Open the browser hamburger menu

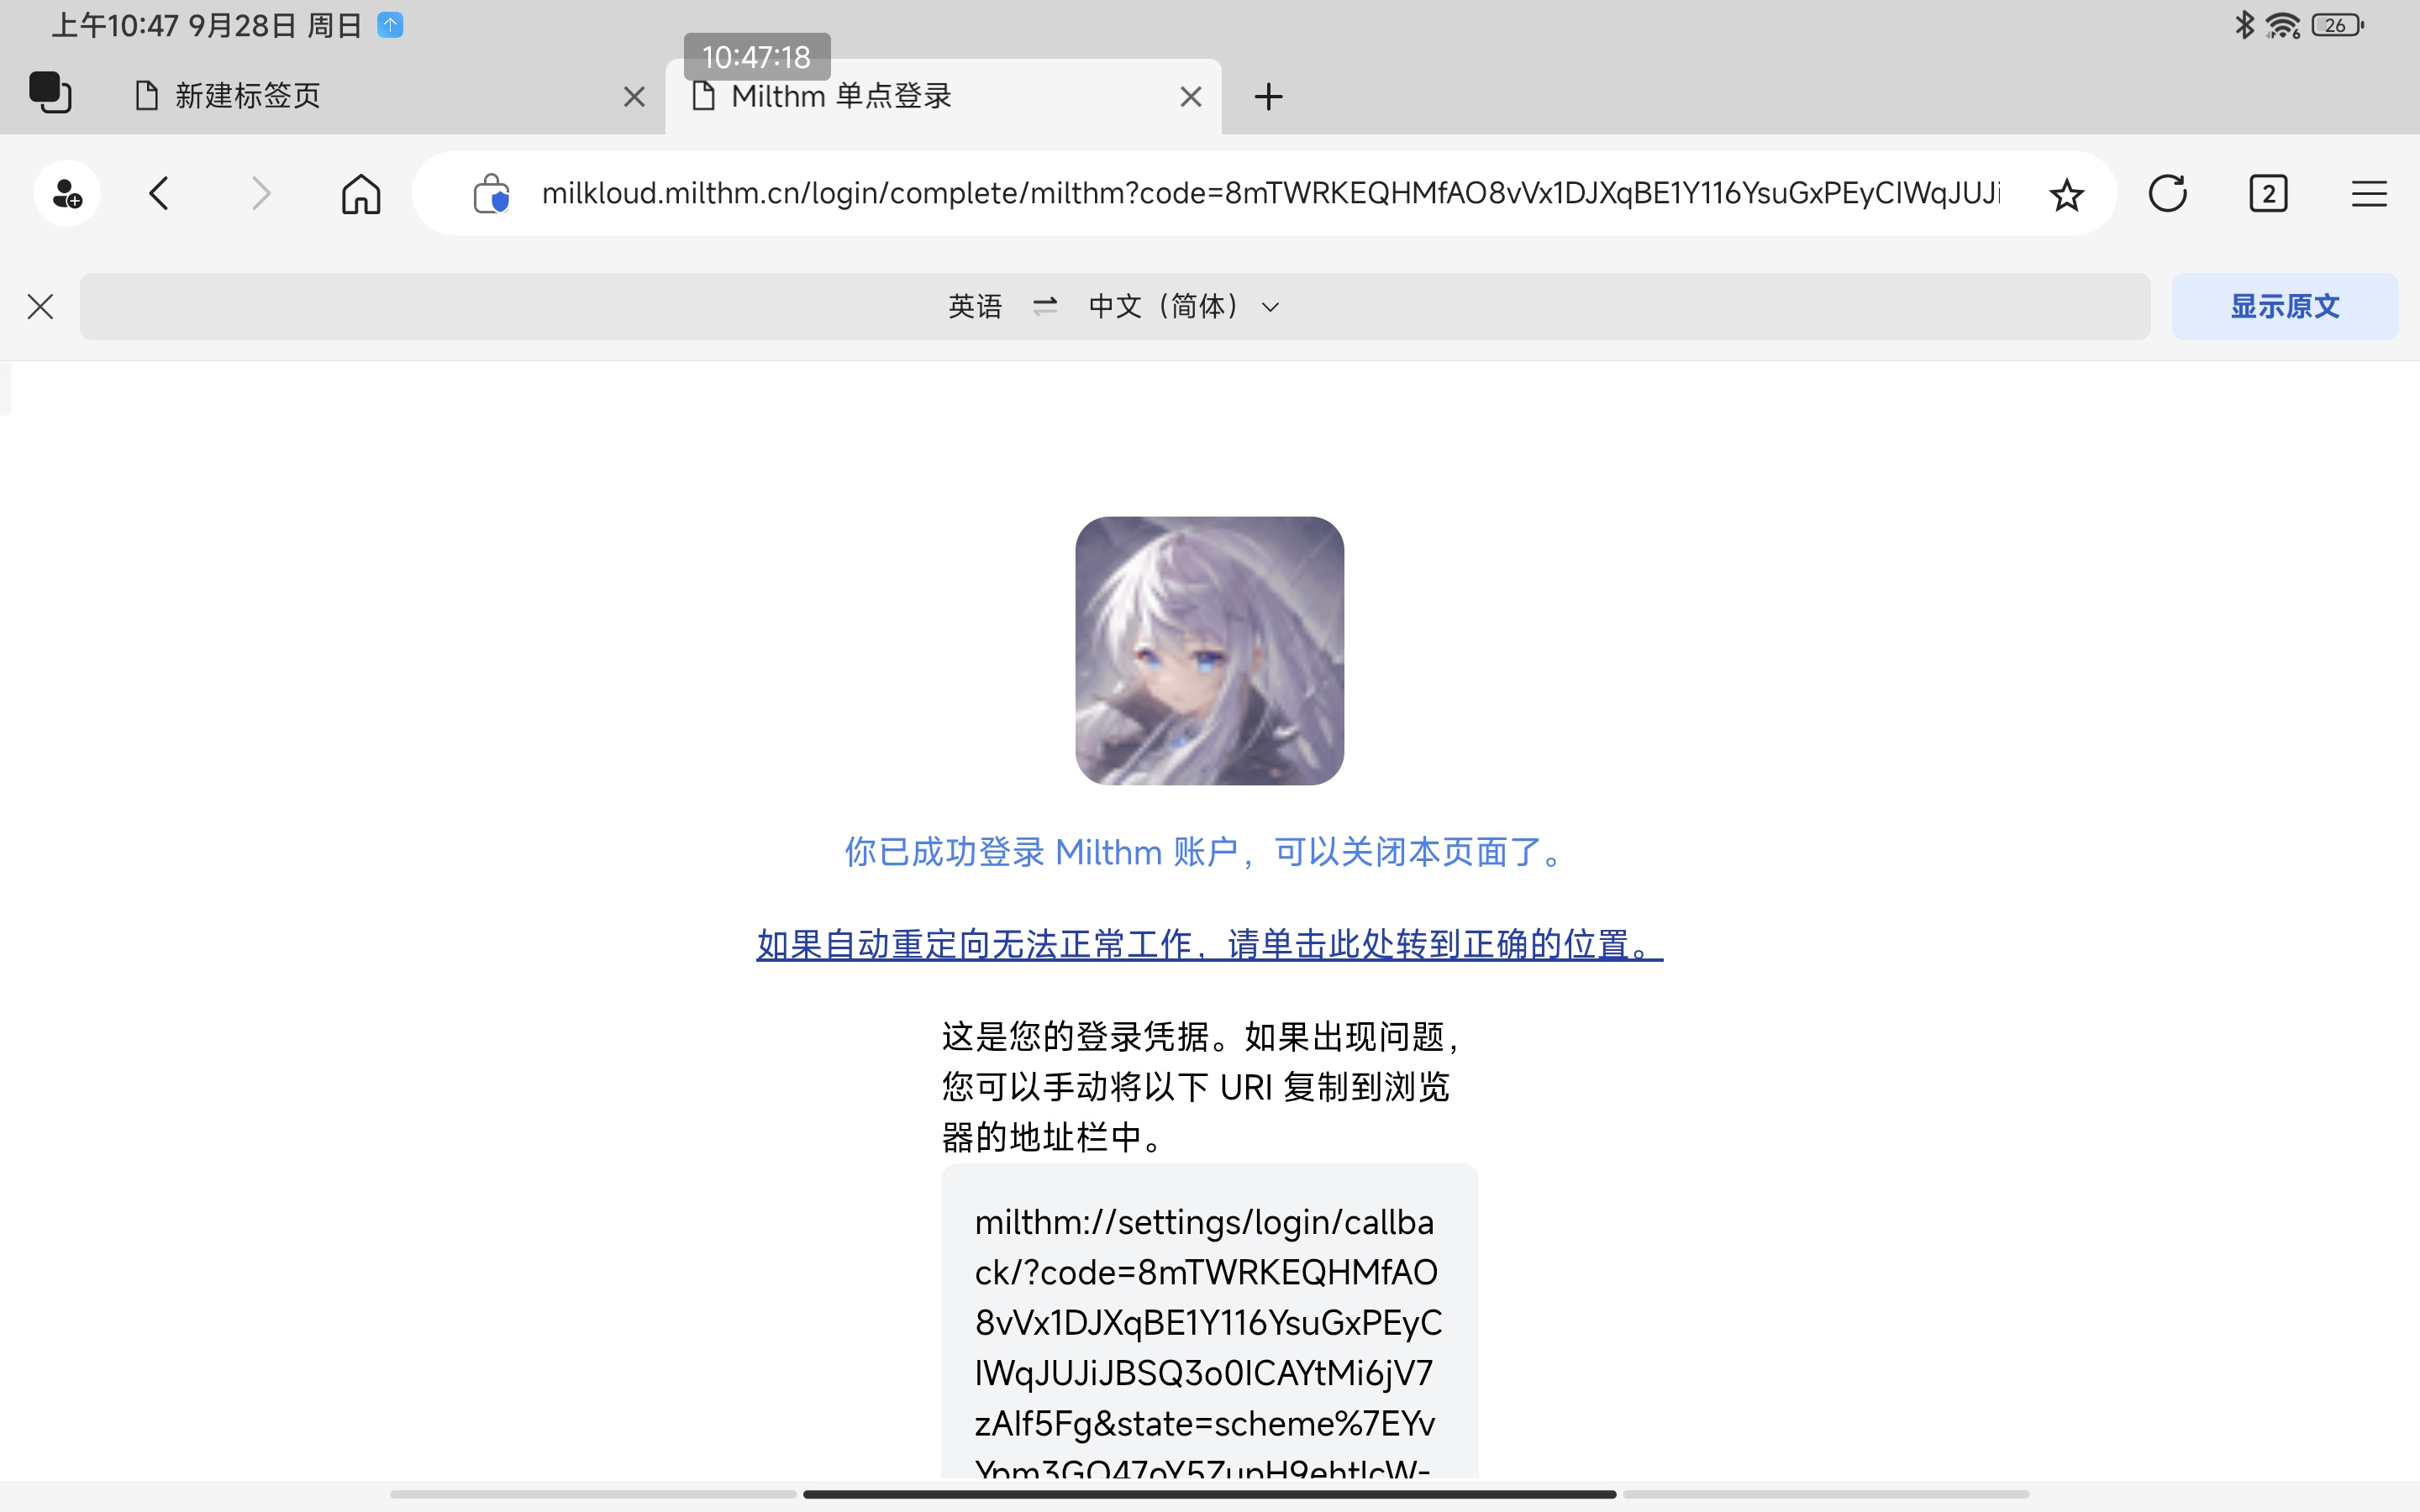point(2369,193)
